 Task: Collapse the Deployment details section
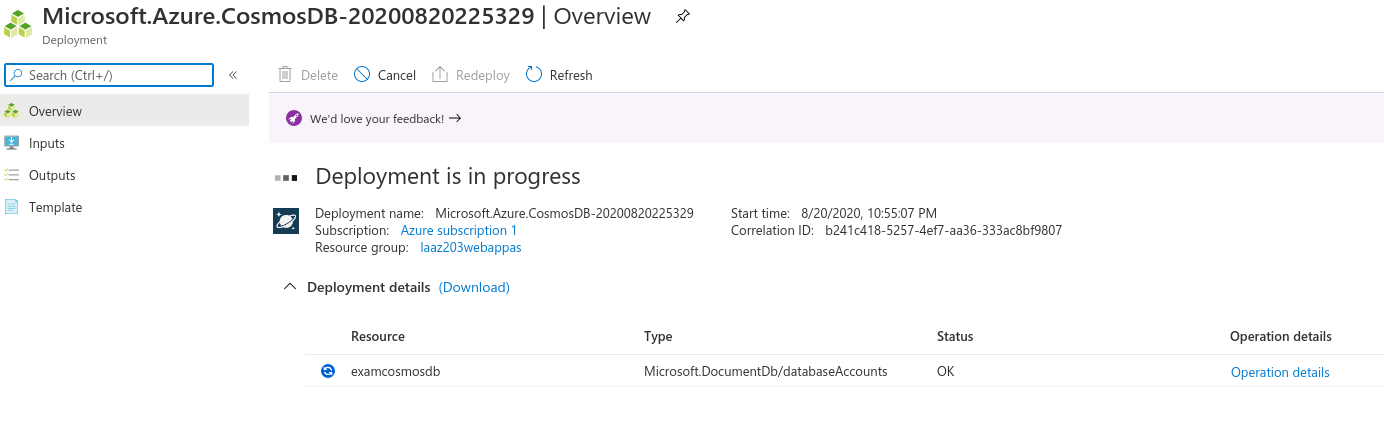[x=290, y=287]
